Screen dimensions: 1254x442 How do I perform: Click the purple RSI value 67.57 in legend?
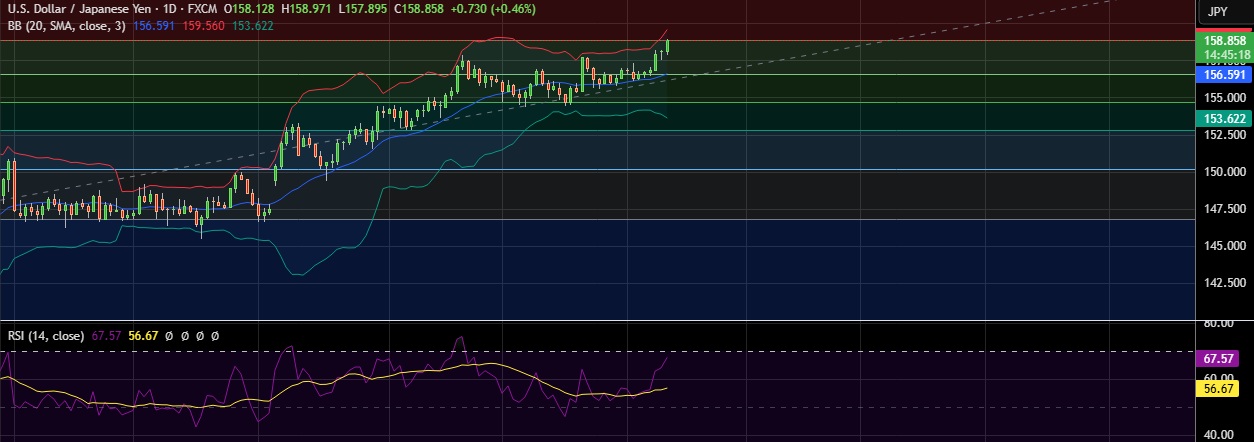(x=105, y=336)
